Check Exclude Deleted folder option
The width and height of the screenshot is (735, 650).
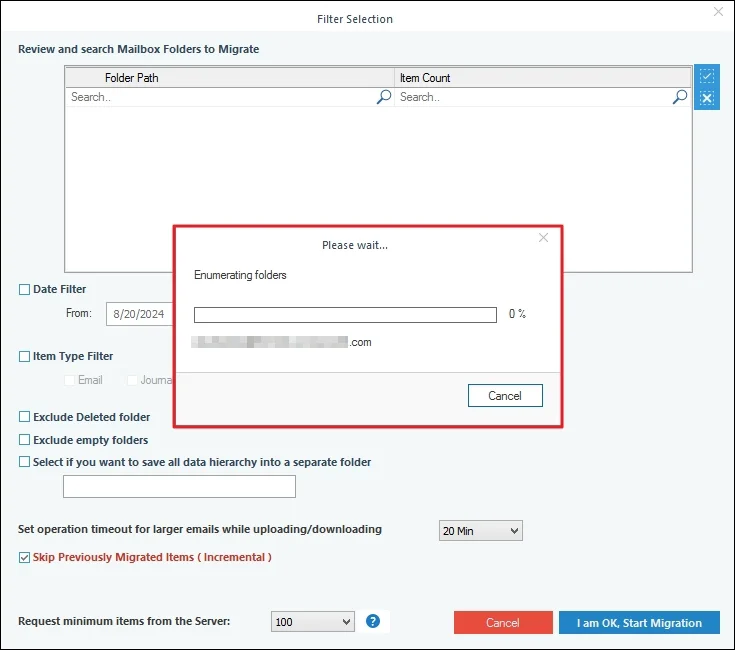click(x=24, y=417)
